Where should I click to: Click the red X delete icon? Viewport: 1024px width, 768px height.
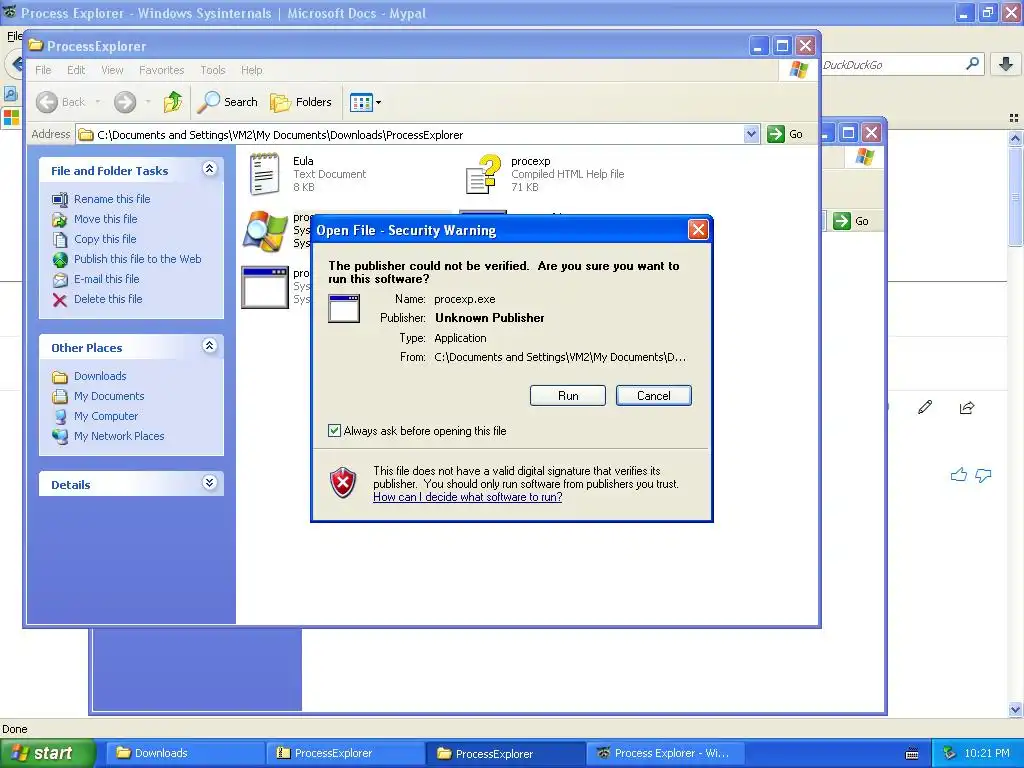pos(59,300)
